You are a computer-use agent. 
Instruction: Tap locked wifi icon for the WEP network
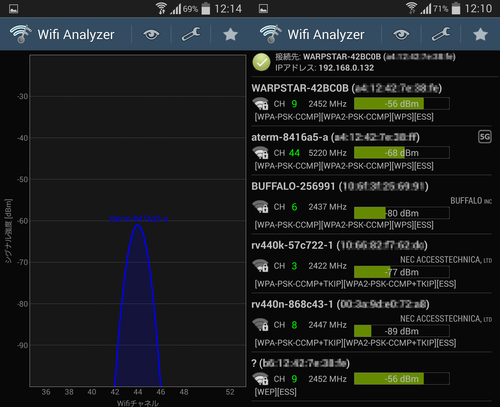click(x=260, y=379)
